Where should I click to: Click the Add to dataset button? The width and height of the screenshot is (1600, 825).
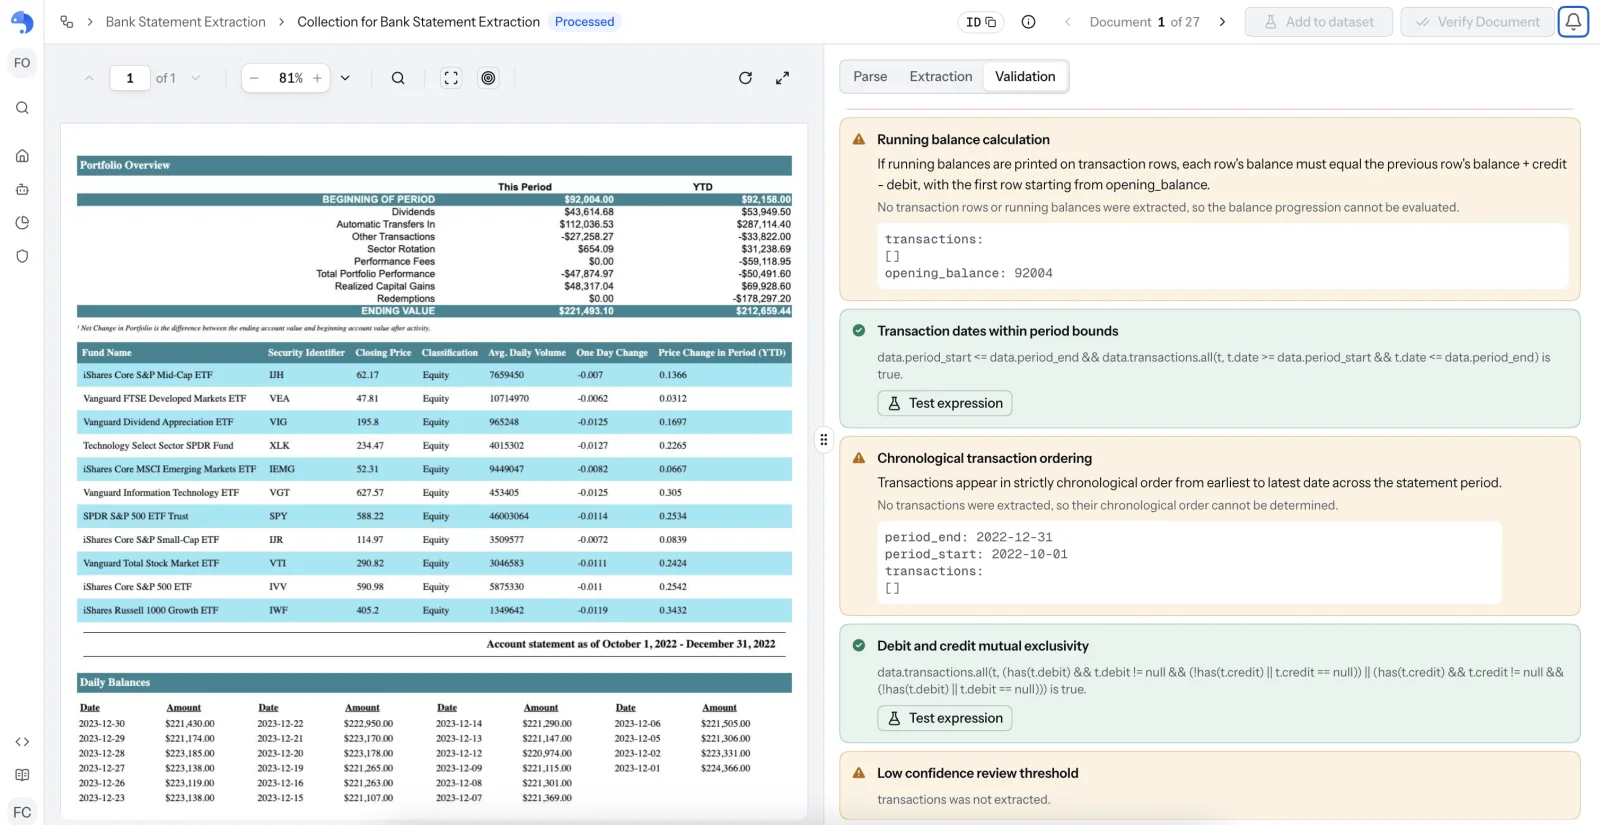pyautogui.click(x=1318, y=22)
